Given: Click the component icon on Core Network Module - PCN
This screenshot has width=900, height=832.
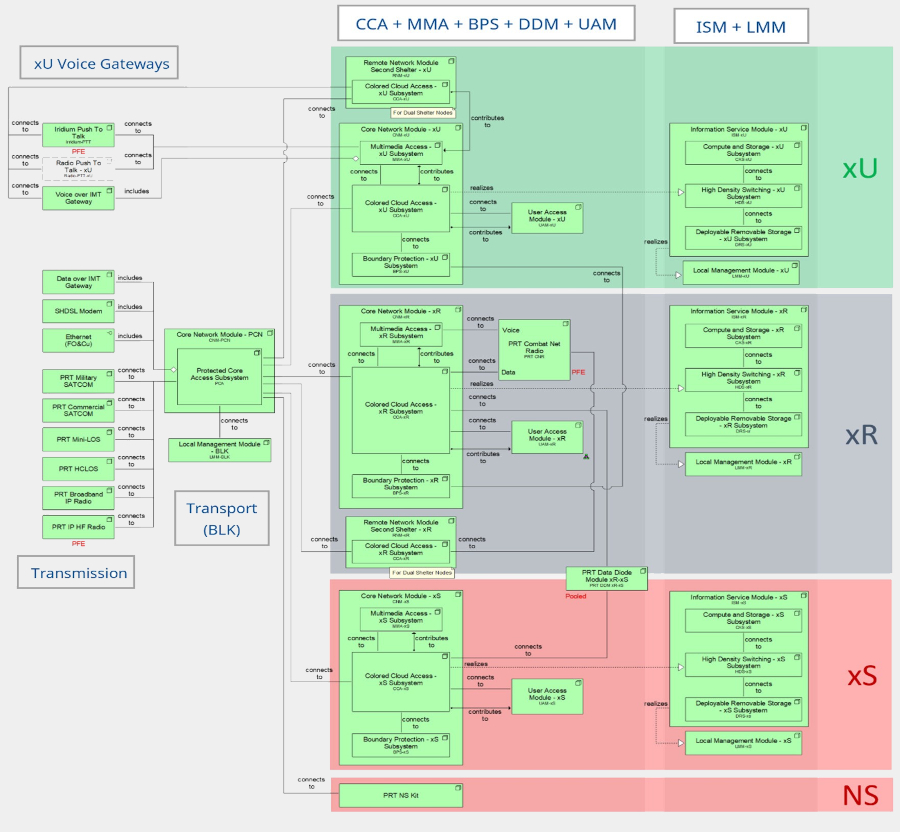Looking at the screenshot, I should point(271,334).
